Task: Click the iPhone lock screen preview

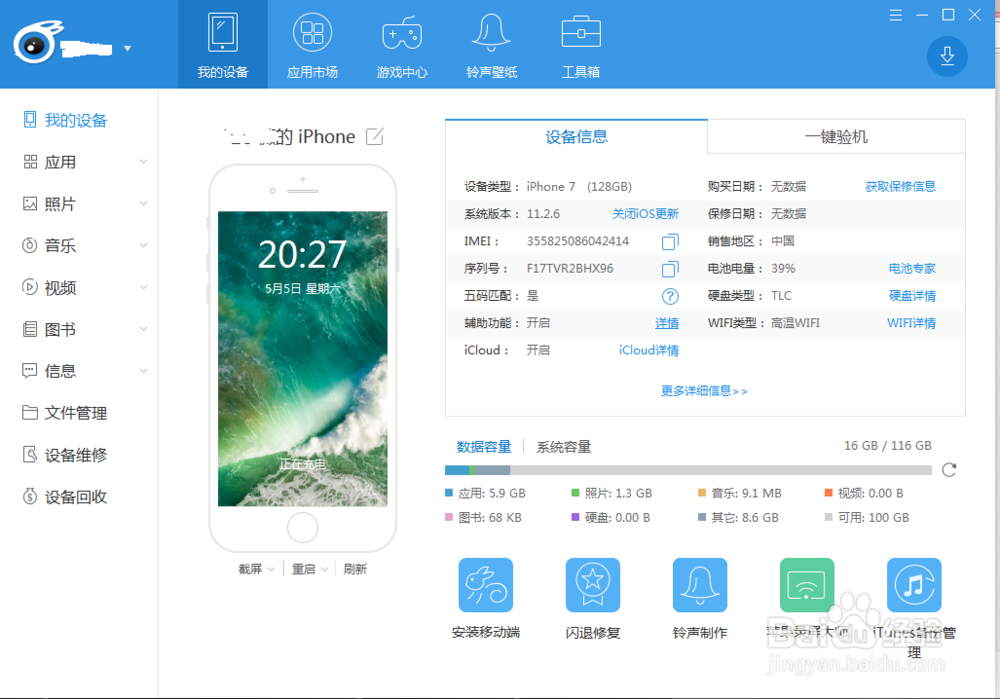Action: 303,358
